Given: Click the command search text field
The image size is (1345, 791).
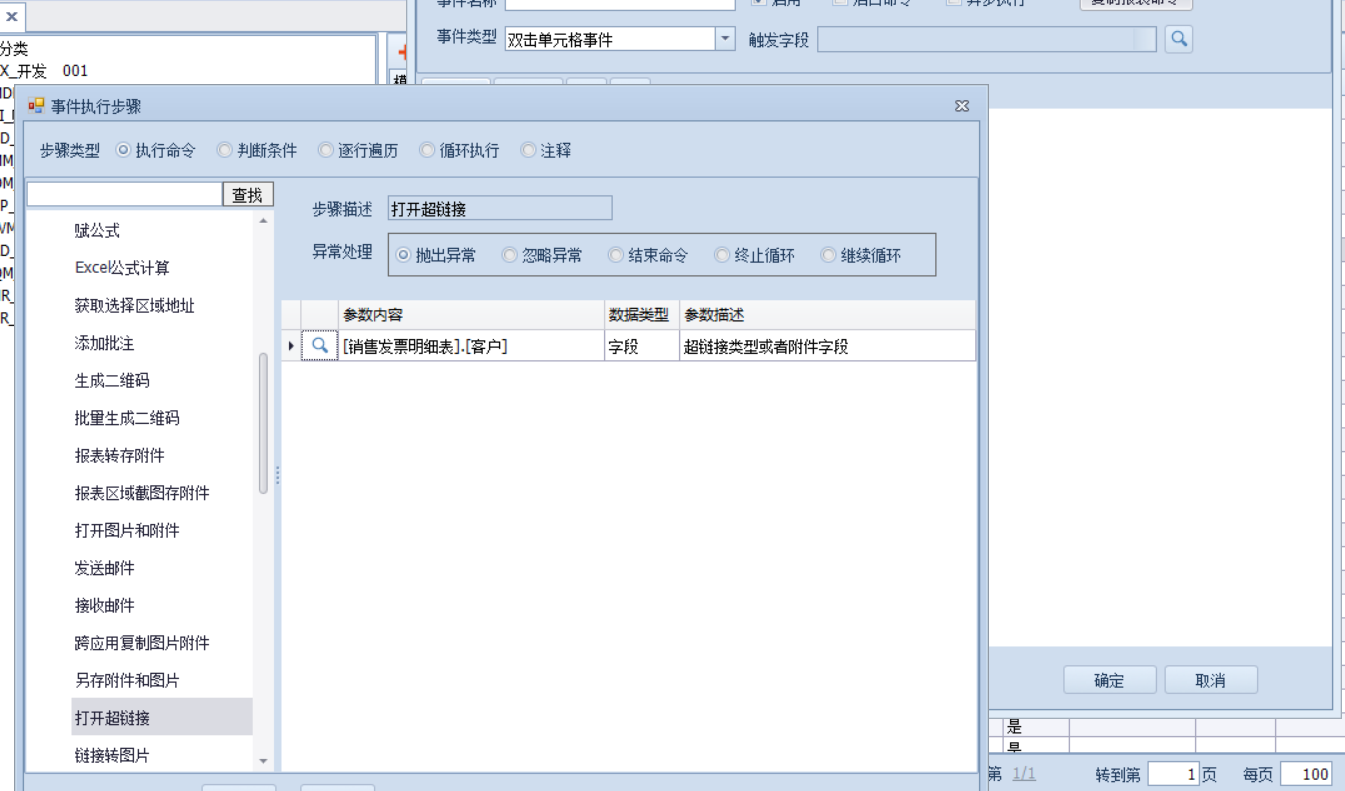Looking at the screenshot, I should tap(124, 195).
